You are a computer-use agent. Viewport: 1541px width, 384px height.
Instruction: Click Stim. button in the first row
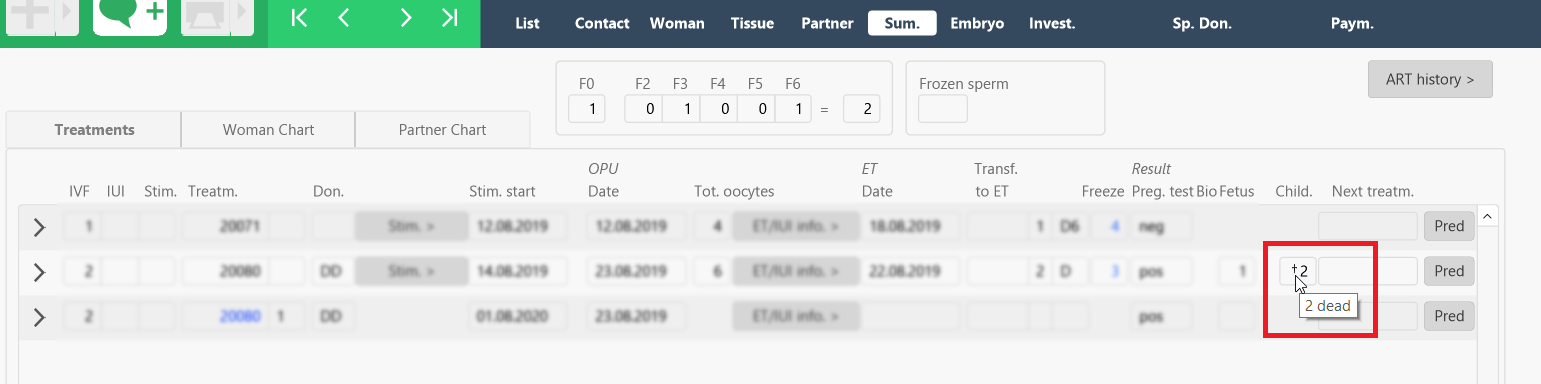pyautogui.click(x=411, y=226)
